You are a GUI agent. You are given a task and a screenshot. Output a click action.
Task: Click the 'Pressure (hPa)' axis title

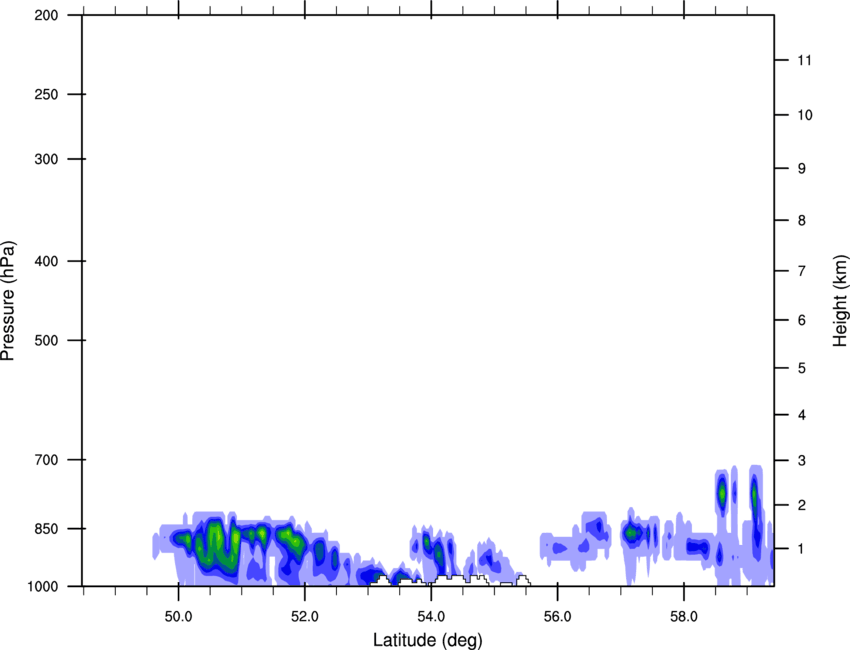pos(9,301)
